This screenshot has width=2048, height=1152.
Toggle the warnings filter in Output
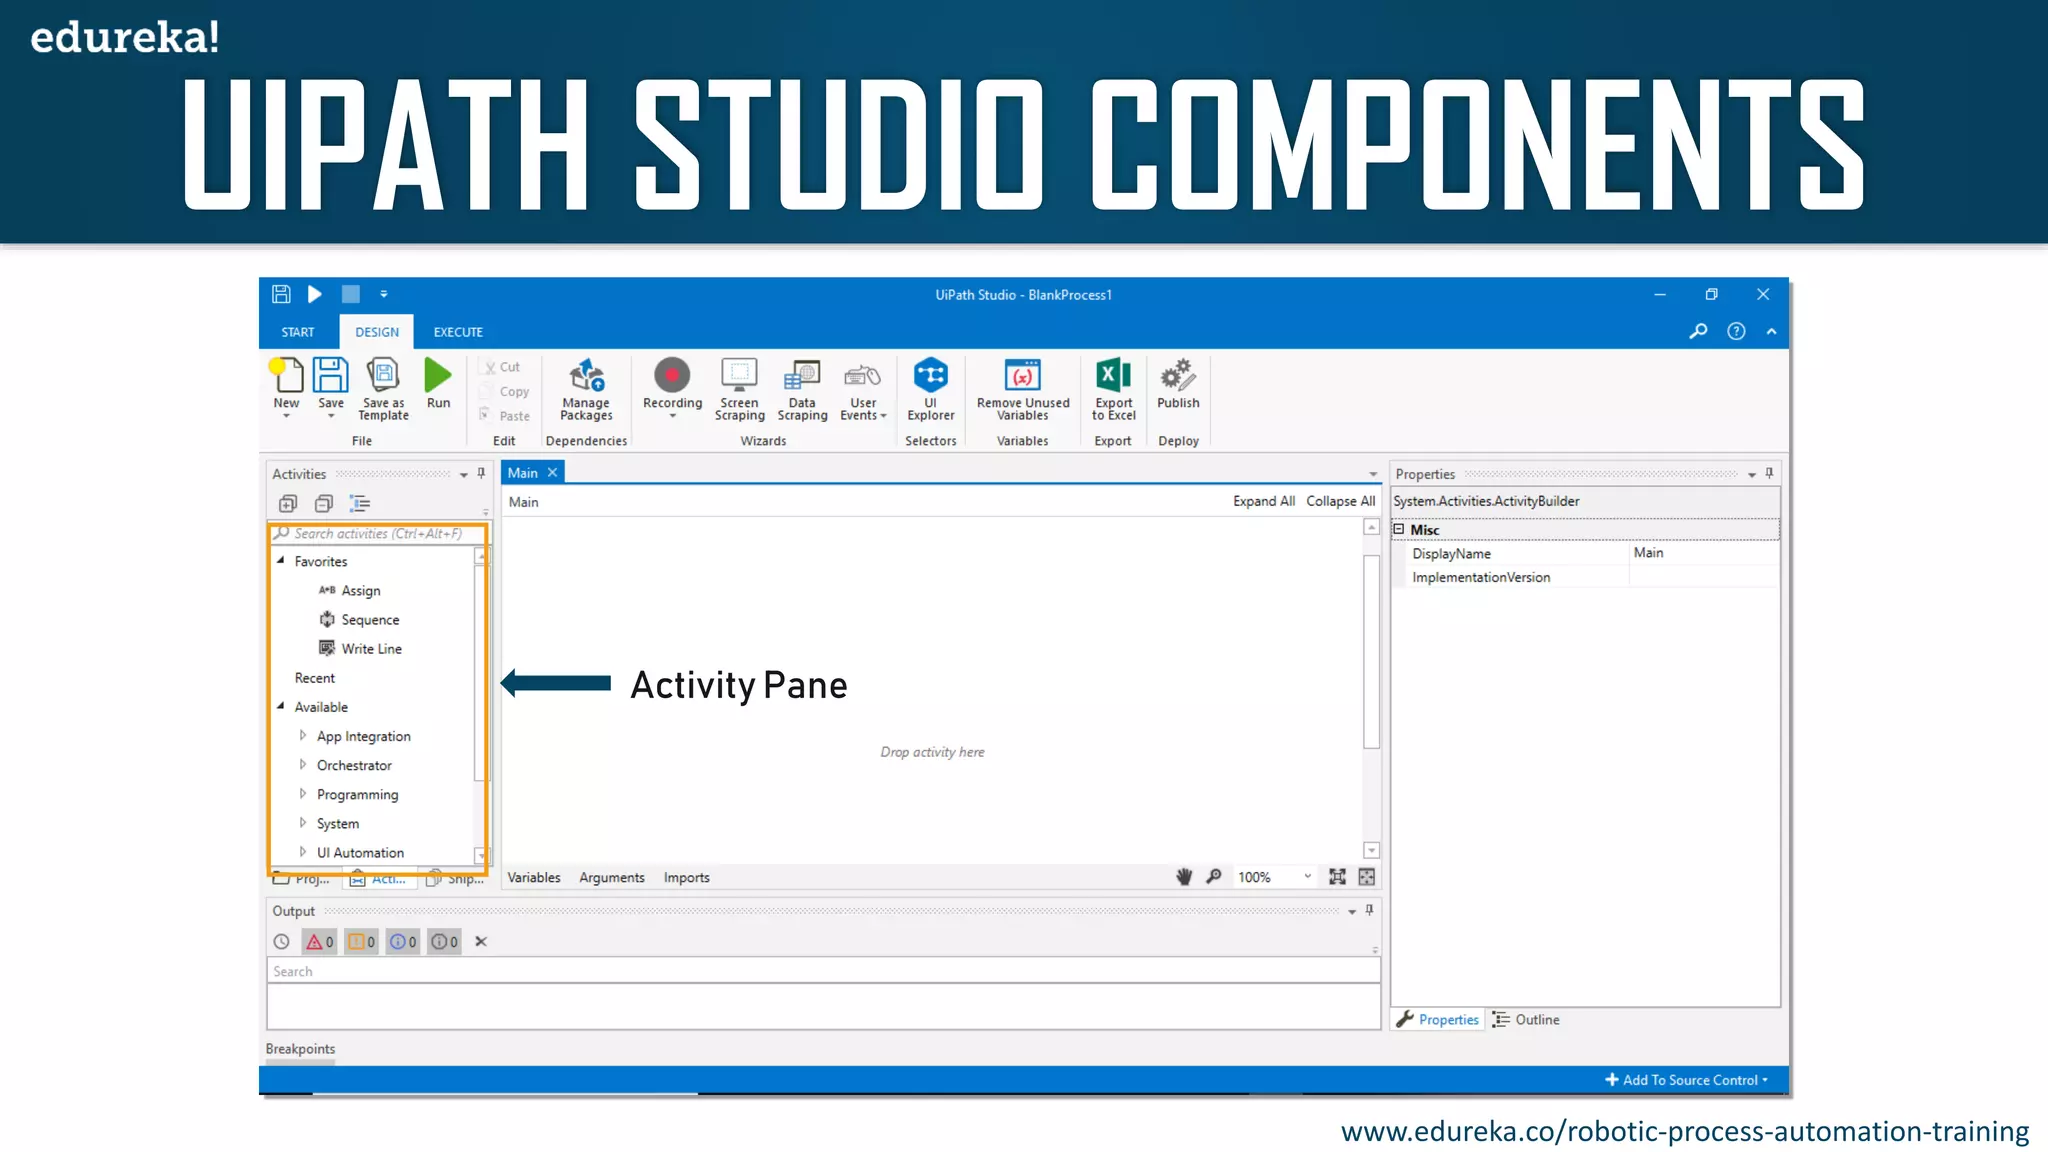pyautogui.click(x=361, y=942)
